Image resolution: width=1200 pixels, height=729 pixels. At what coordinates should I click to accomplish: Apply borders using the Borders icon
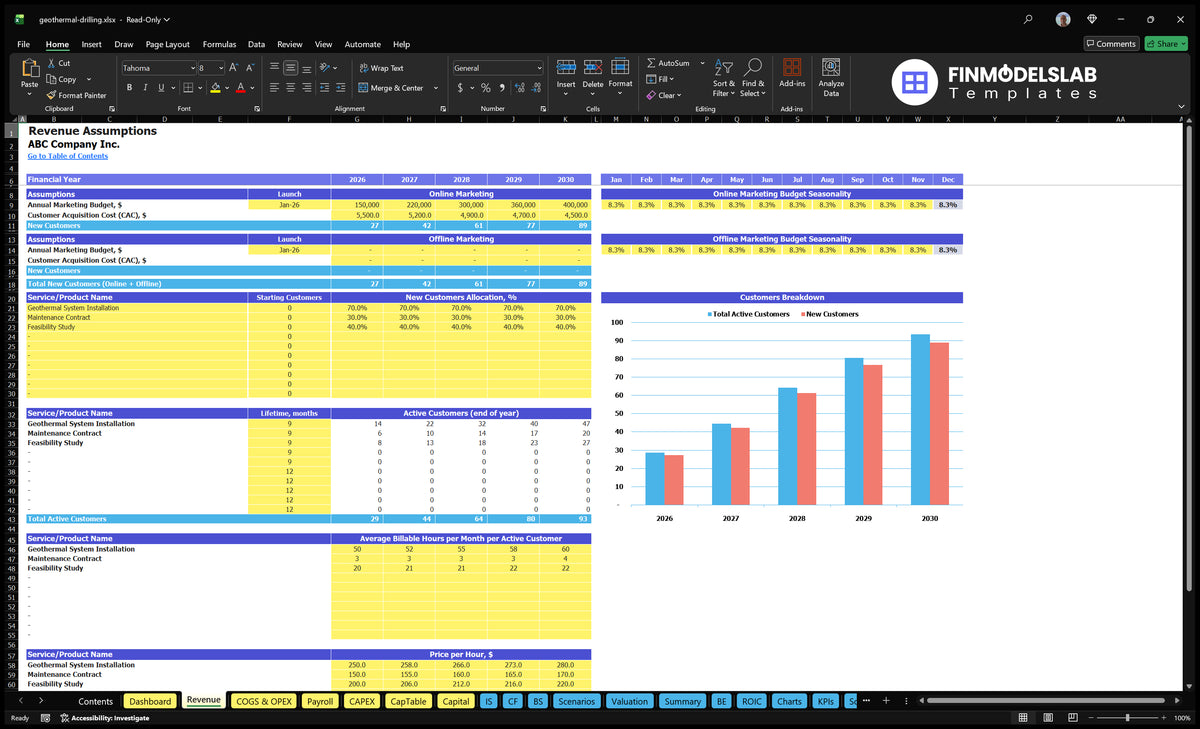(190, 88)
